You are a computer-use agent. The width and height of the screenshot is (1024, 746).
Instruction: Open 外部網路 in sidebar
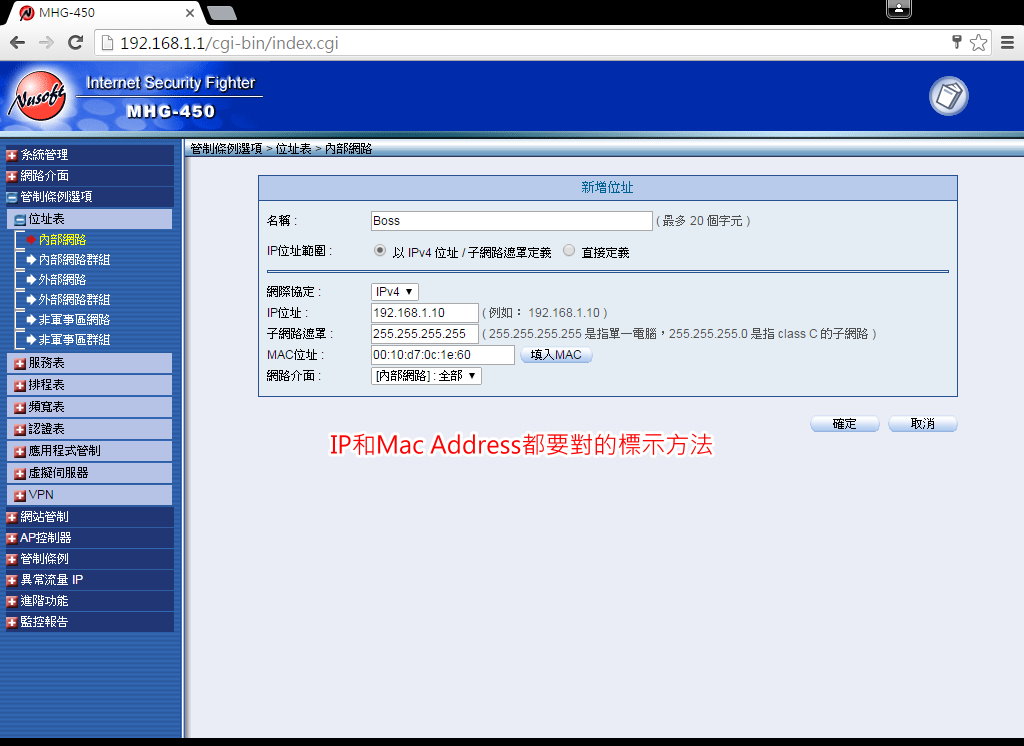tap(62, 280)
